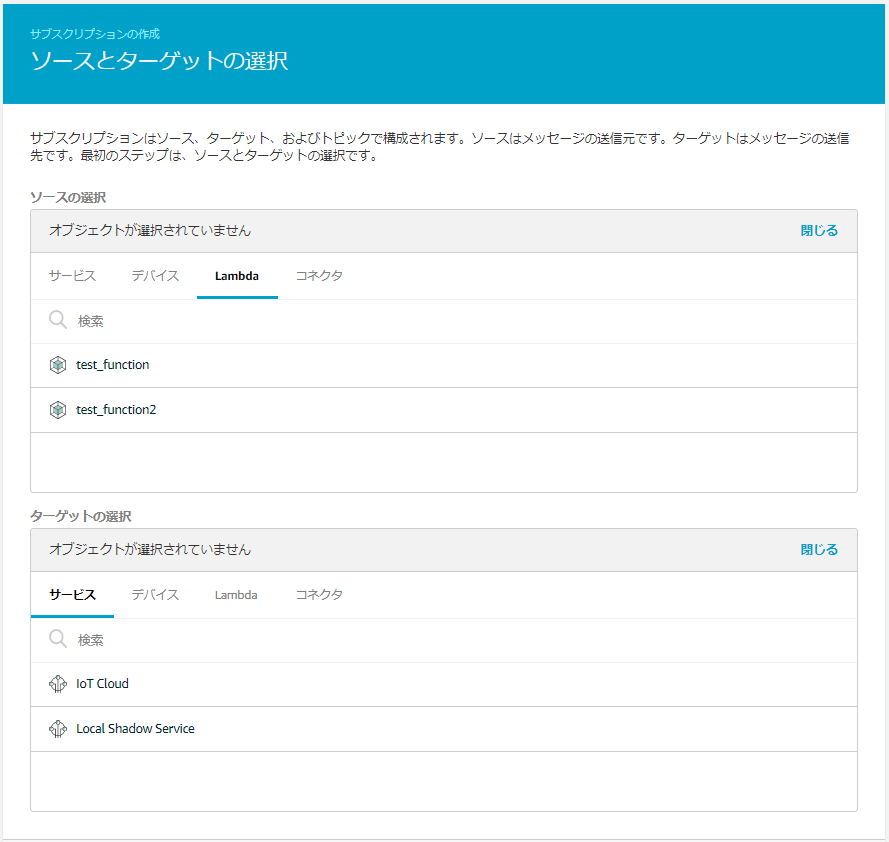Close the source selection panel with 閉じる

(x=819, y=231)
